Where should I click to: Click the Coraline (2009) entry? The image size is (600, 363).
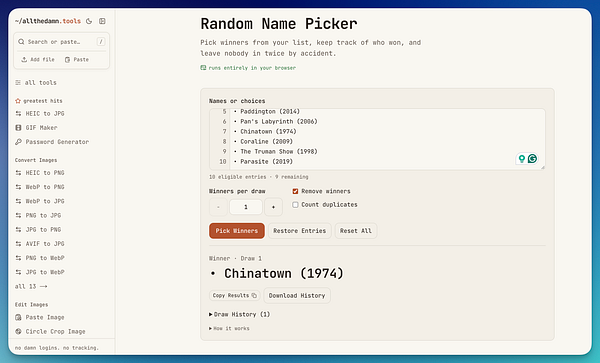click(266, 142)
